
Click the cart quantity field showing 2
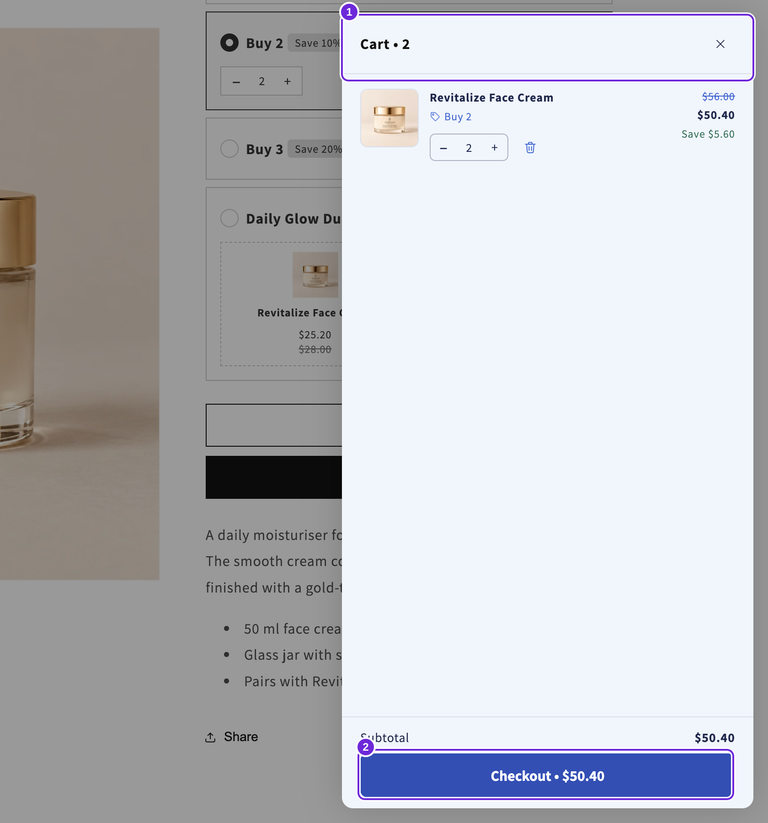[469, 148]
